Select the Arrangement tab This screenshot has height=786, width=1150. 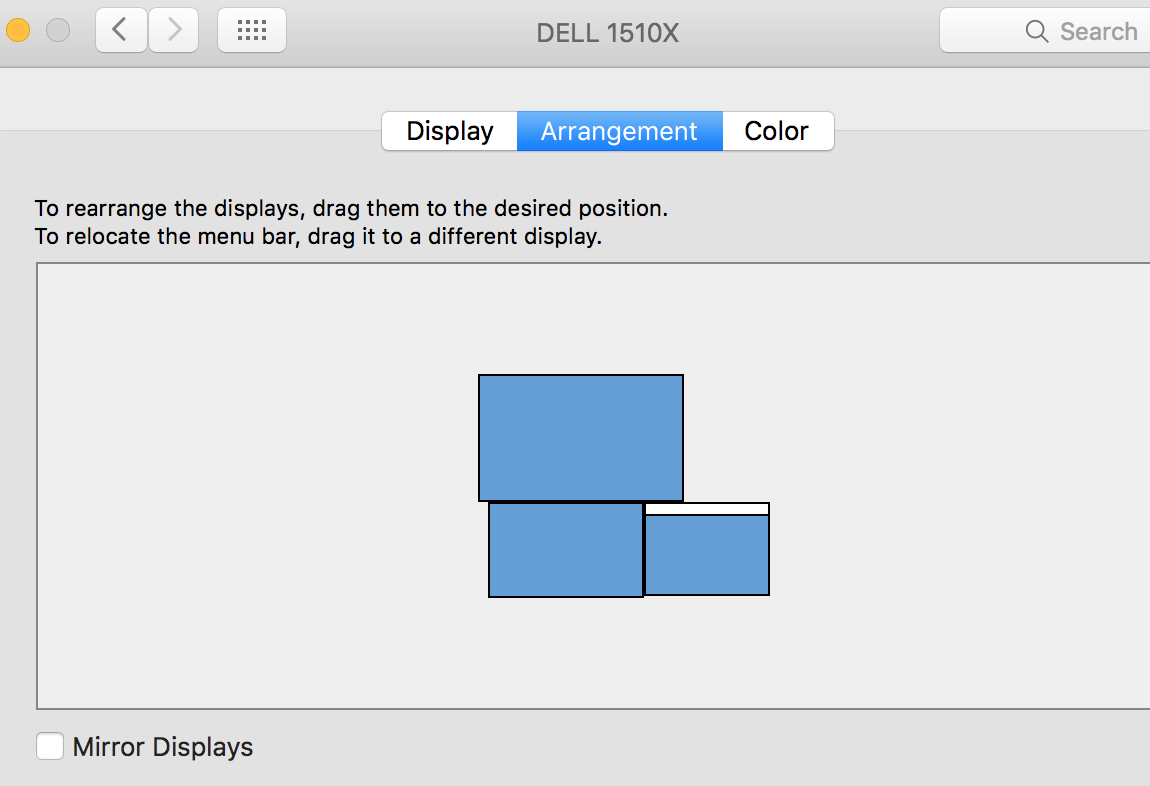[x=619, y=131]
